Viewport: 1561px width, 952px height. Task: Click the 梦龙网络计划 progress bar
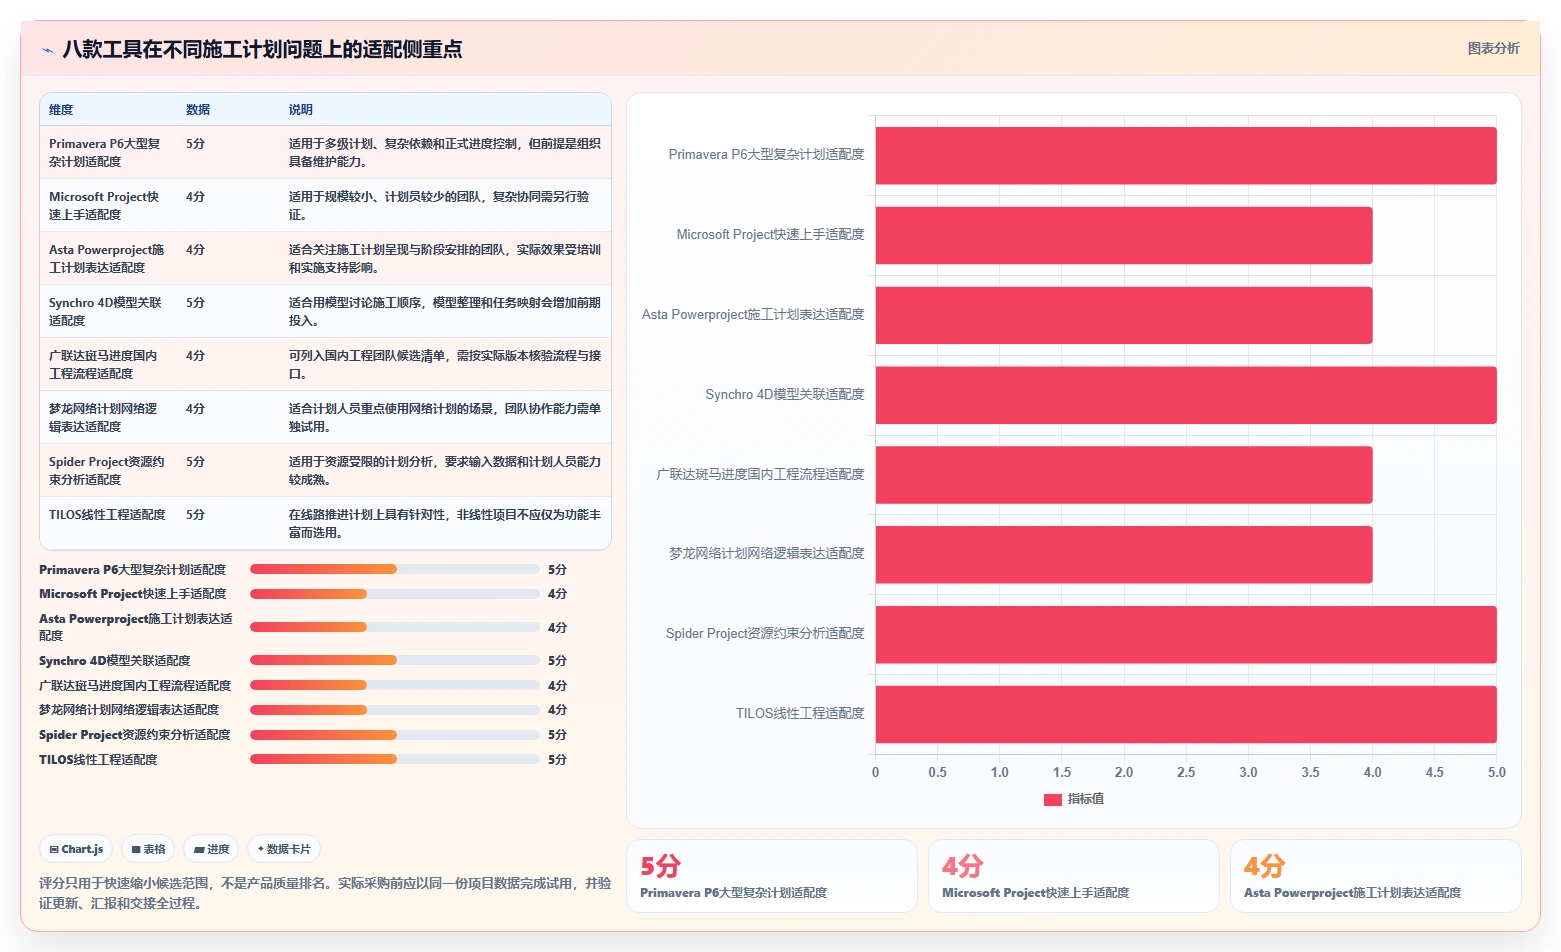point(395,710)
